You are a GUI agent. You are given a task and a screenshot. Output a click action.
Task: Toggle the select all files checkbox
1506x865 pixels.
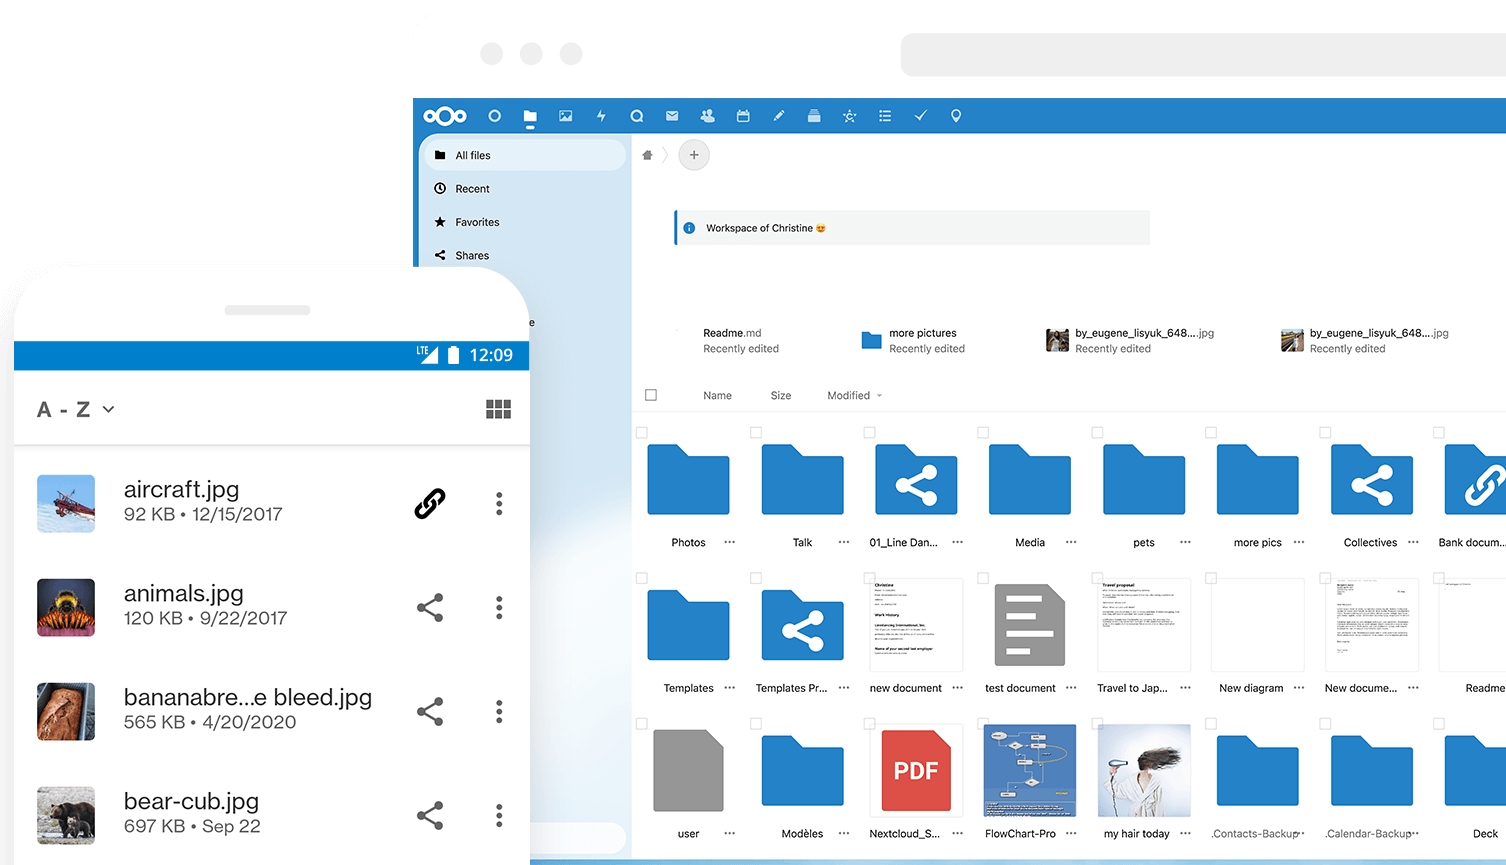click(651, 395)
